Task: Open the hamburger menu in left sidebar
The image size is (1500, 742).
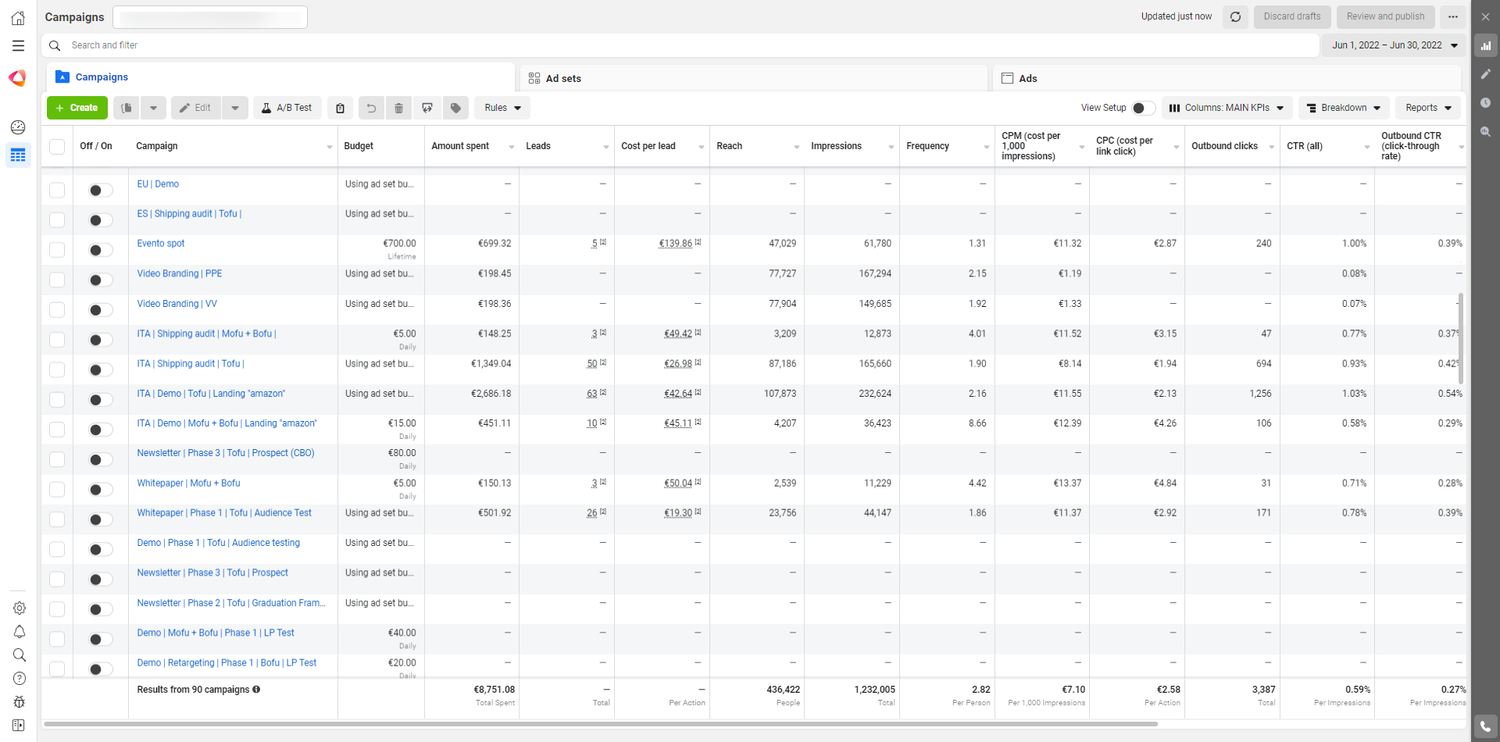Action: [18, 46]
